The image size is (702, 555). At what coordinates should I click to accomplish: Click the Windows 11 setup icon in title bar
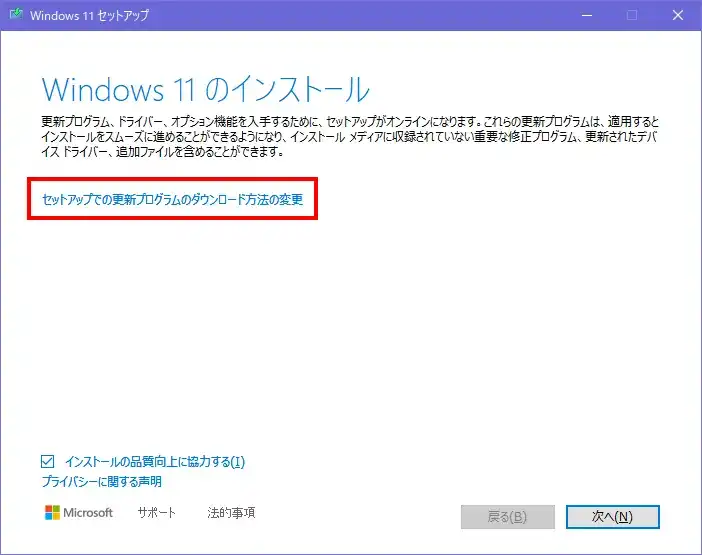coord(16,16)
